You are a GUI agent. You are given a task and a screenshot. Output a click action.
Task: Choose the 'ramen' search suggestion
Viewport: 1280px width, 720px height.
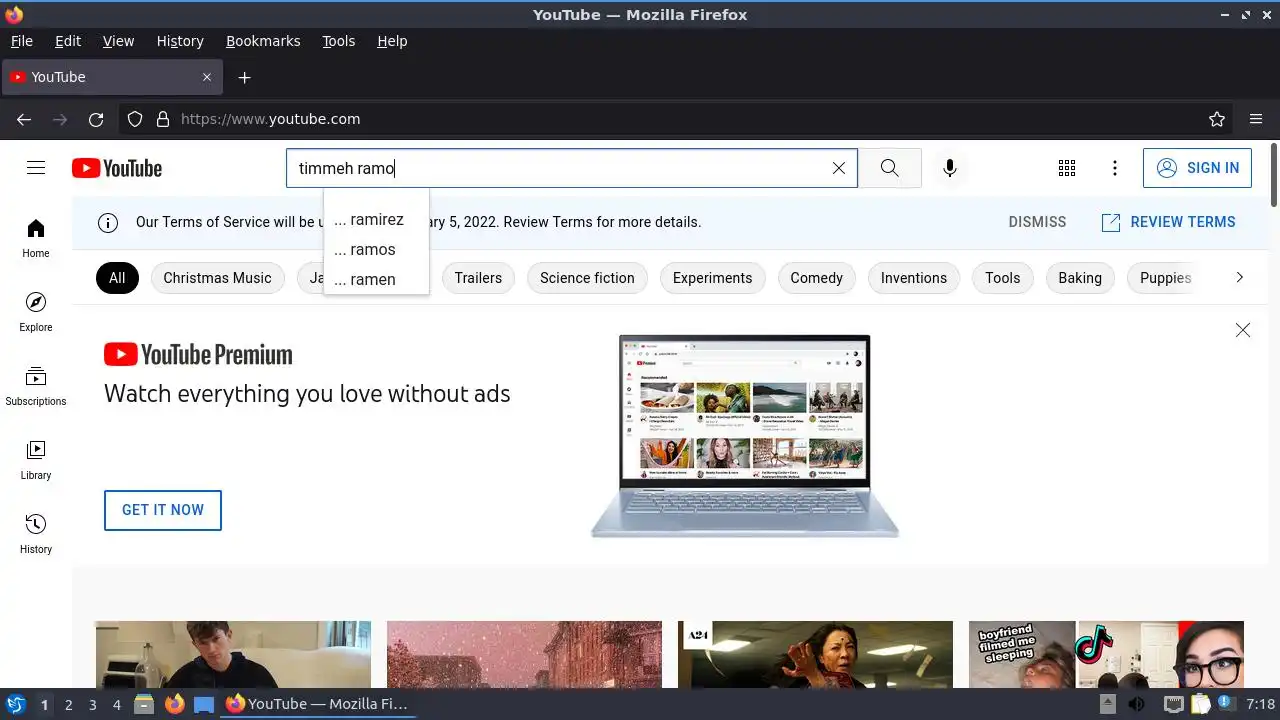376,279
